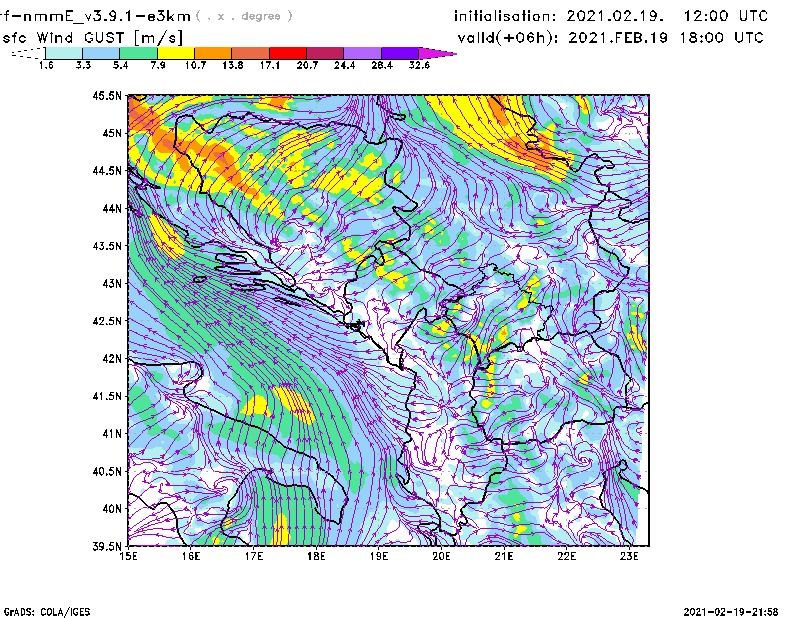Click the light cyan 1.6–3.3 legend swatch
Screen dimensions: 800x618
(64, 53)
